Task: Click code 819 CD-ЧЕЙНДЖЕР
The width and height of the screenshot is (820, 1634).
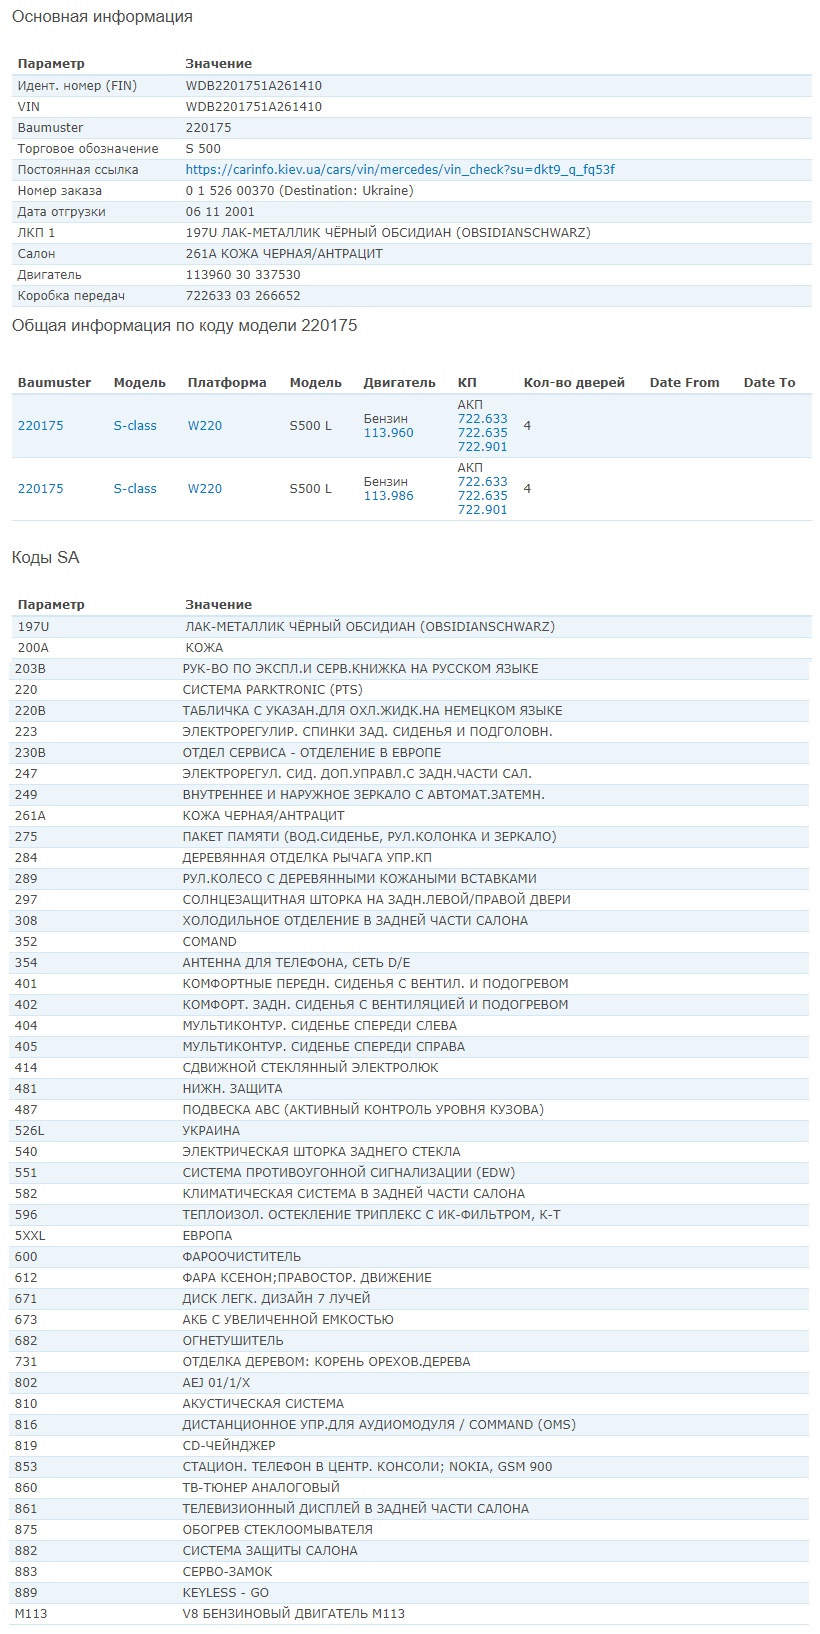Action: [x=410, y=1446]
